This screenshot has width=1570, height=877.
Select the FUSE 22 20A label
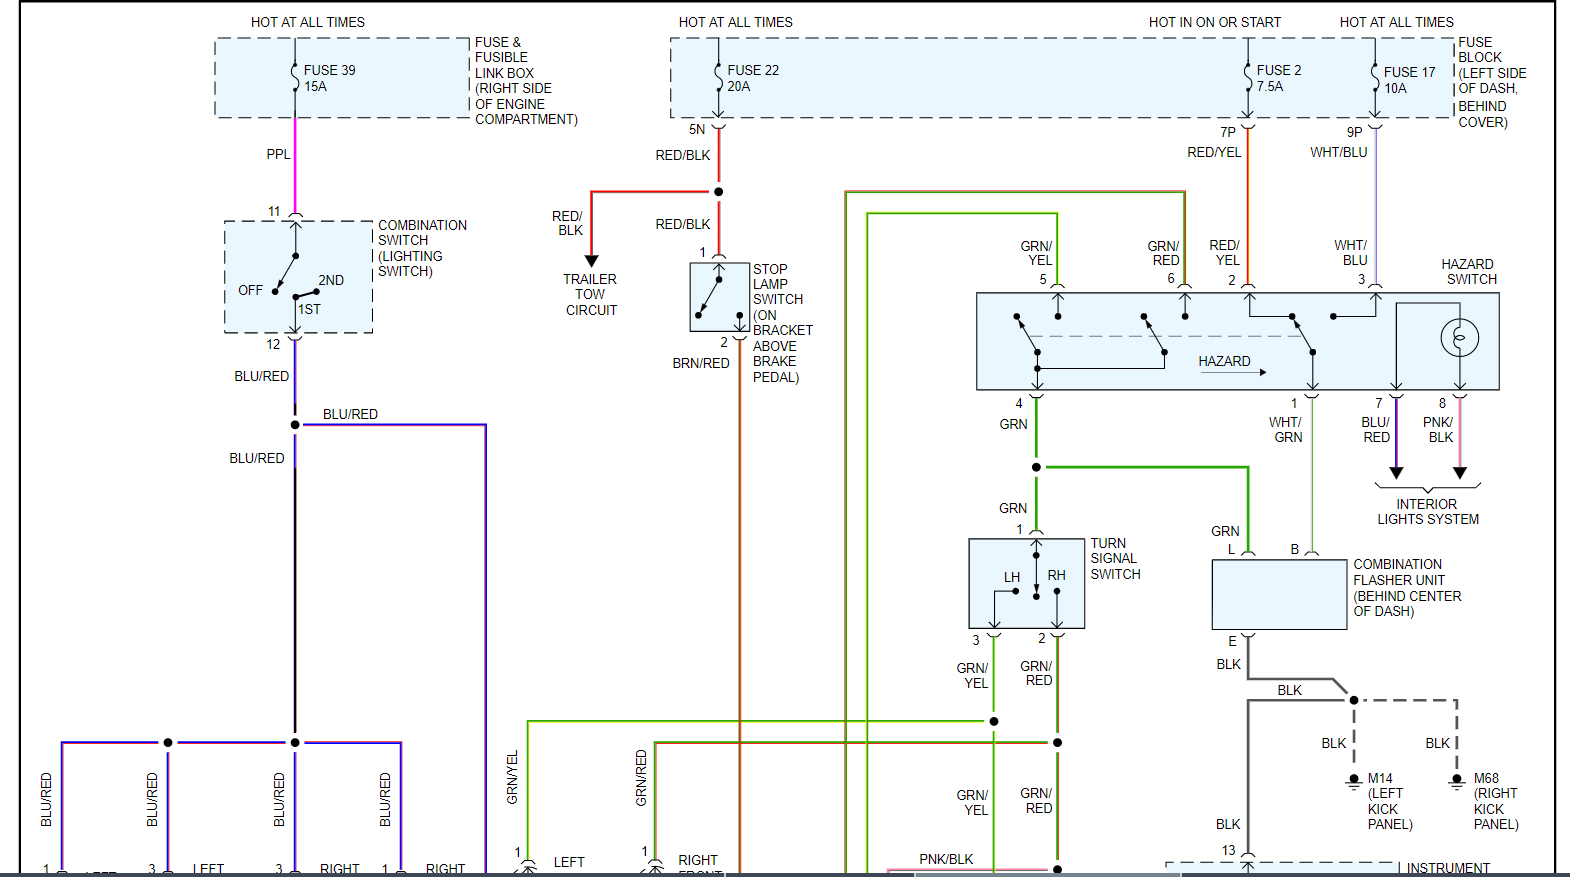click(753, 78)
